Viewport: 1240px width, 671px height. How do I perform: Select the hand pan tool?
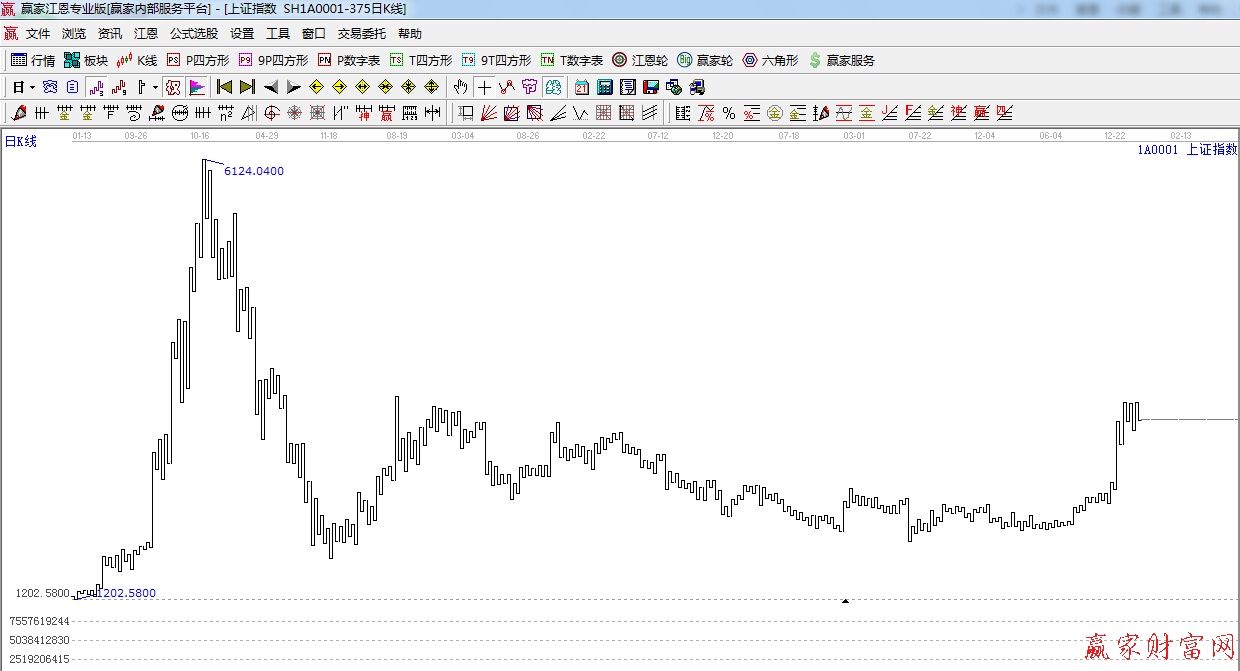pyautogui.click(x=460, y=87)
